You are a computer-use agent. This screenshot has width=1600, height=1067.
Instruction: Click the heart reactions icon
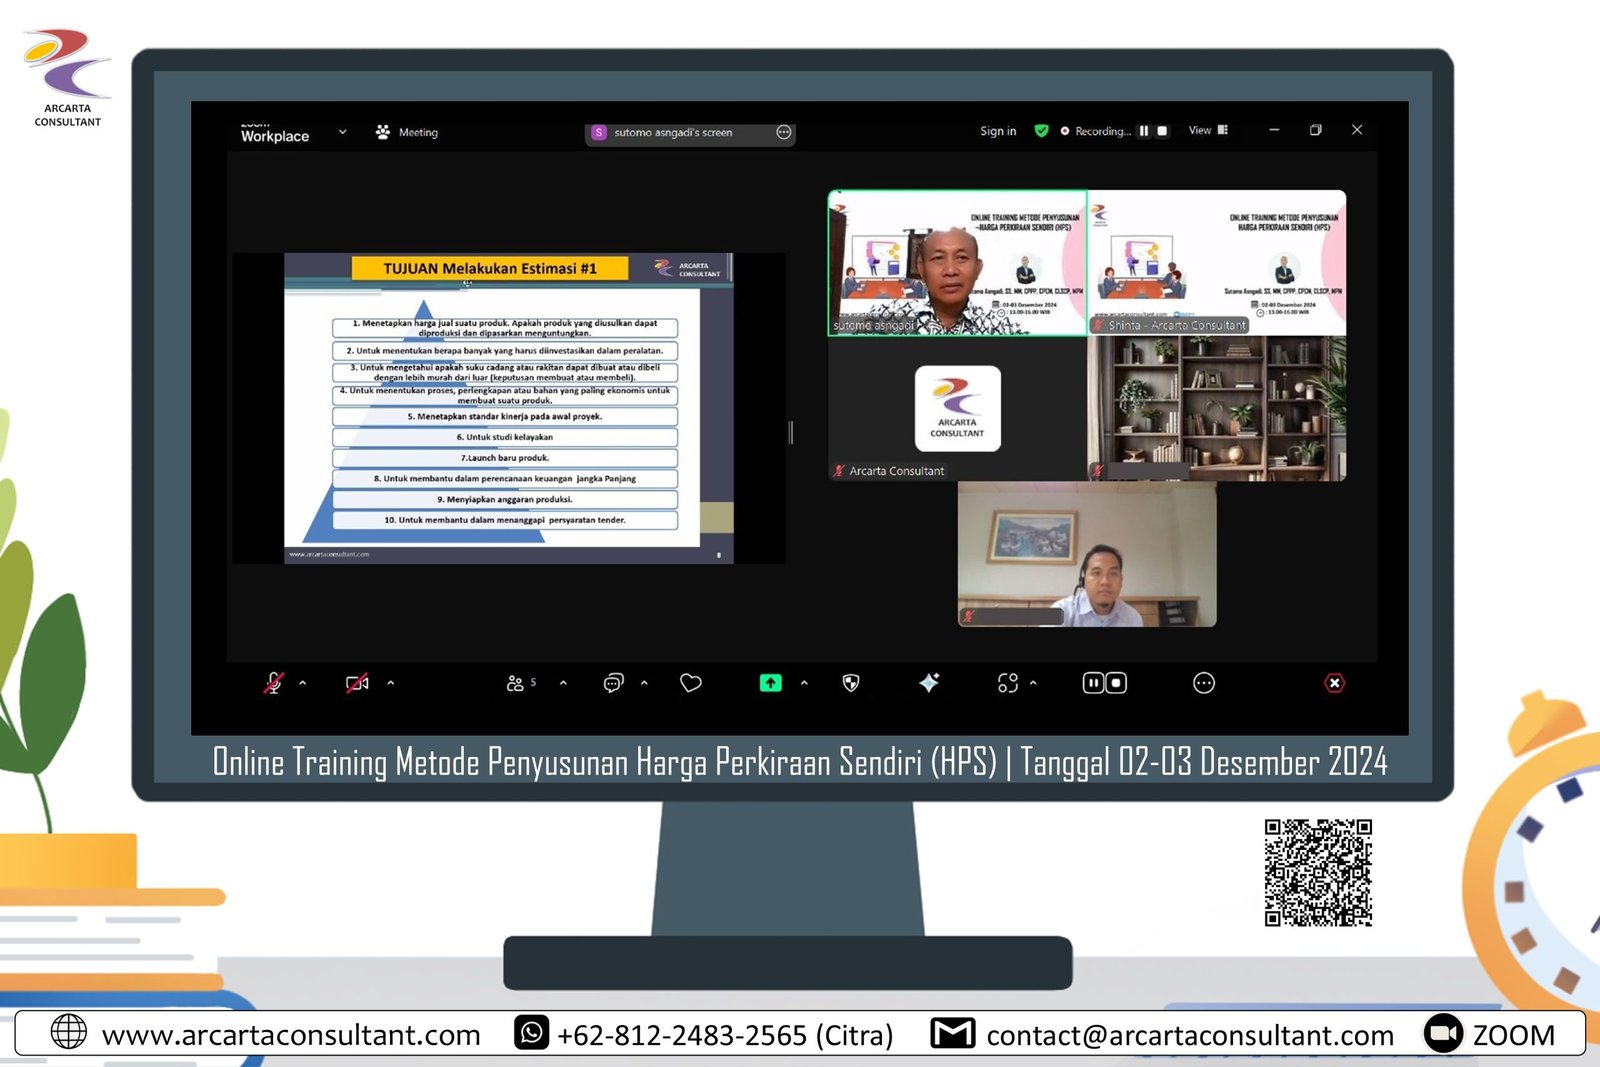(x=691, y=683)
